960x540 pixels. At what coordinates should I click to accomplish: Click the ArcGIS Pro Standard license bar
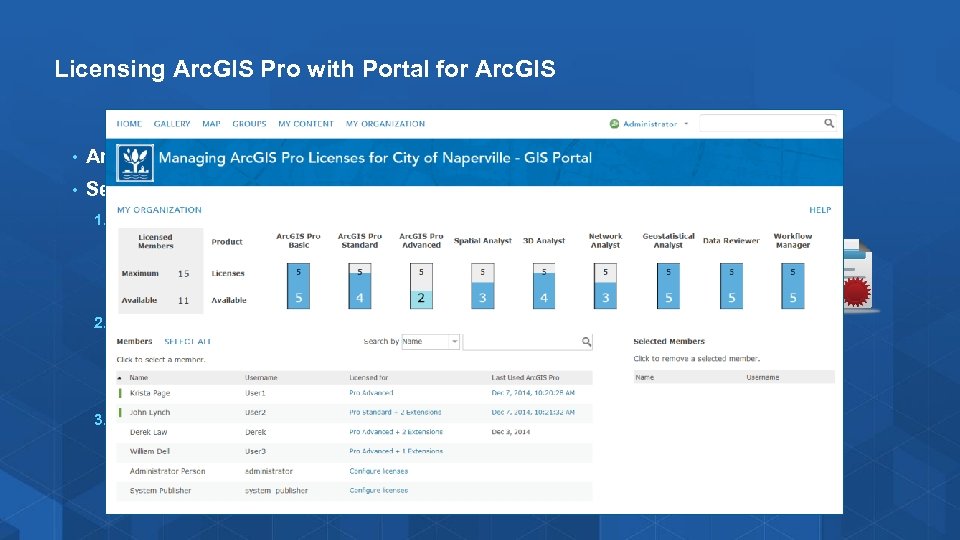point(359,286)
